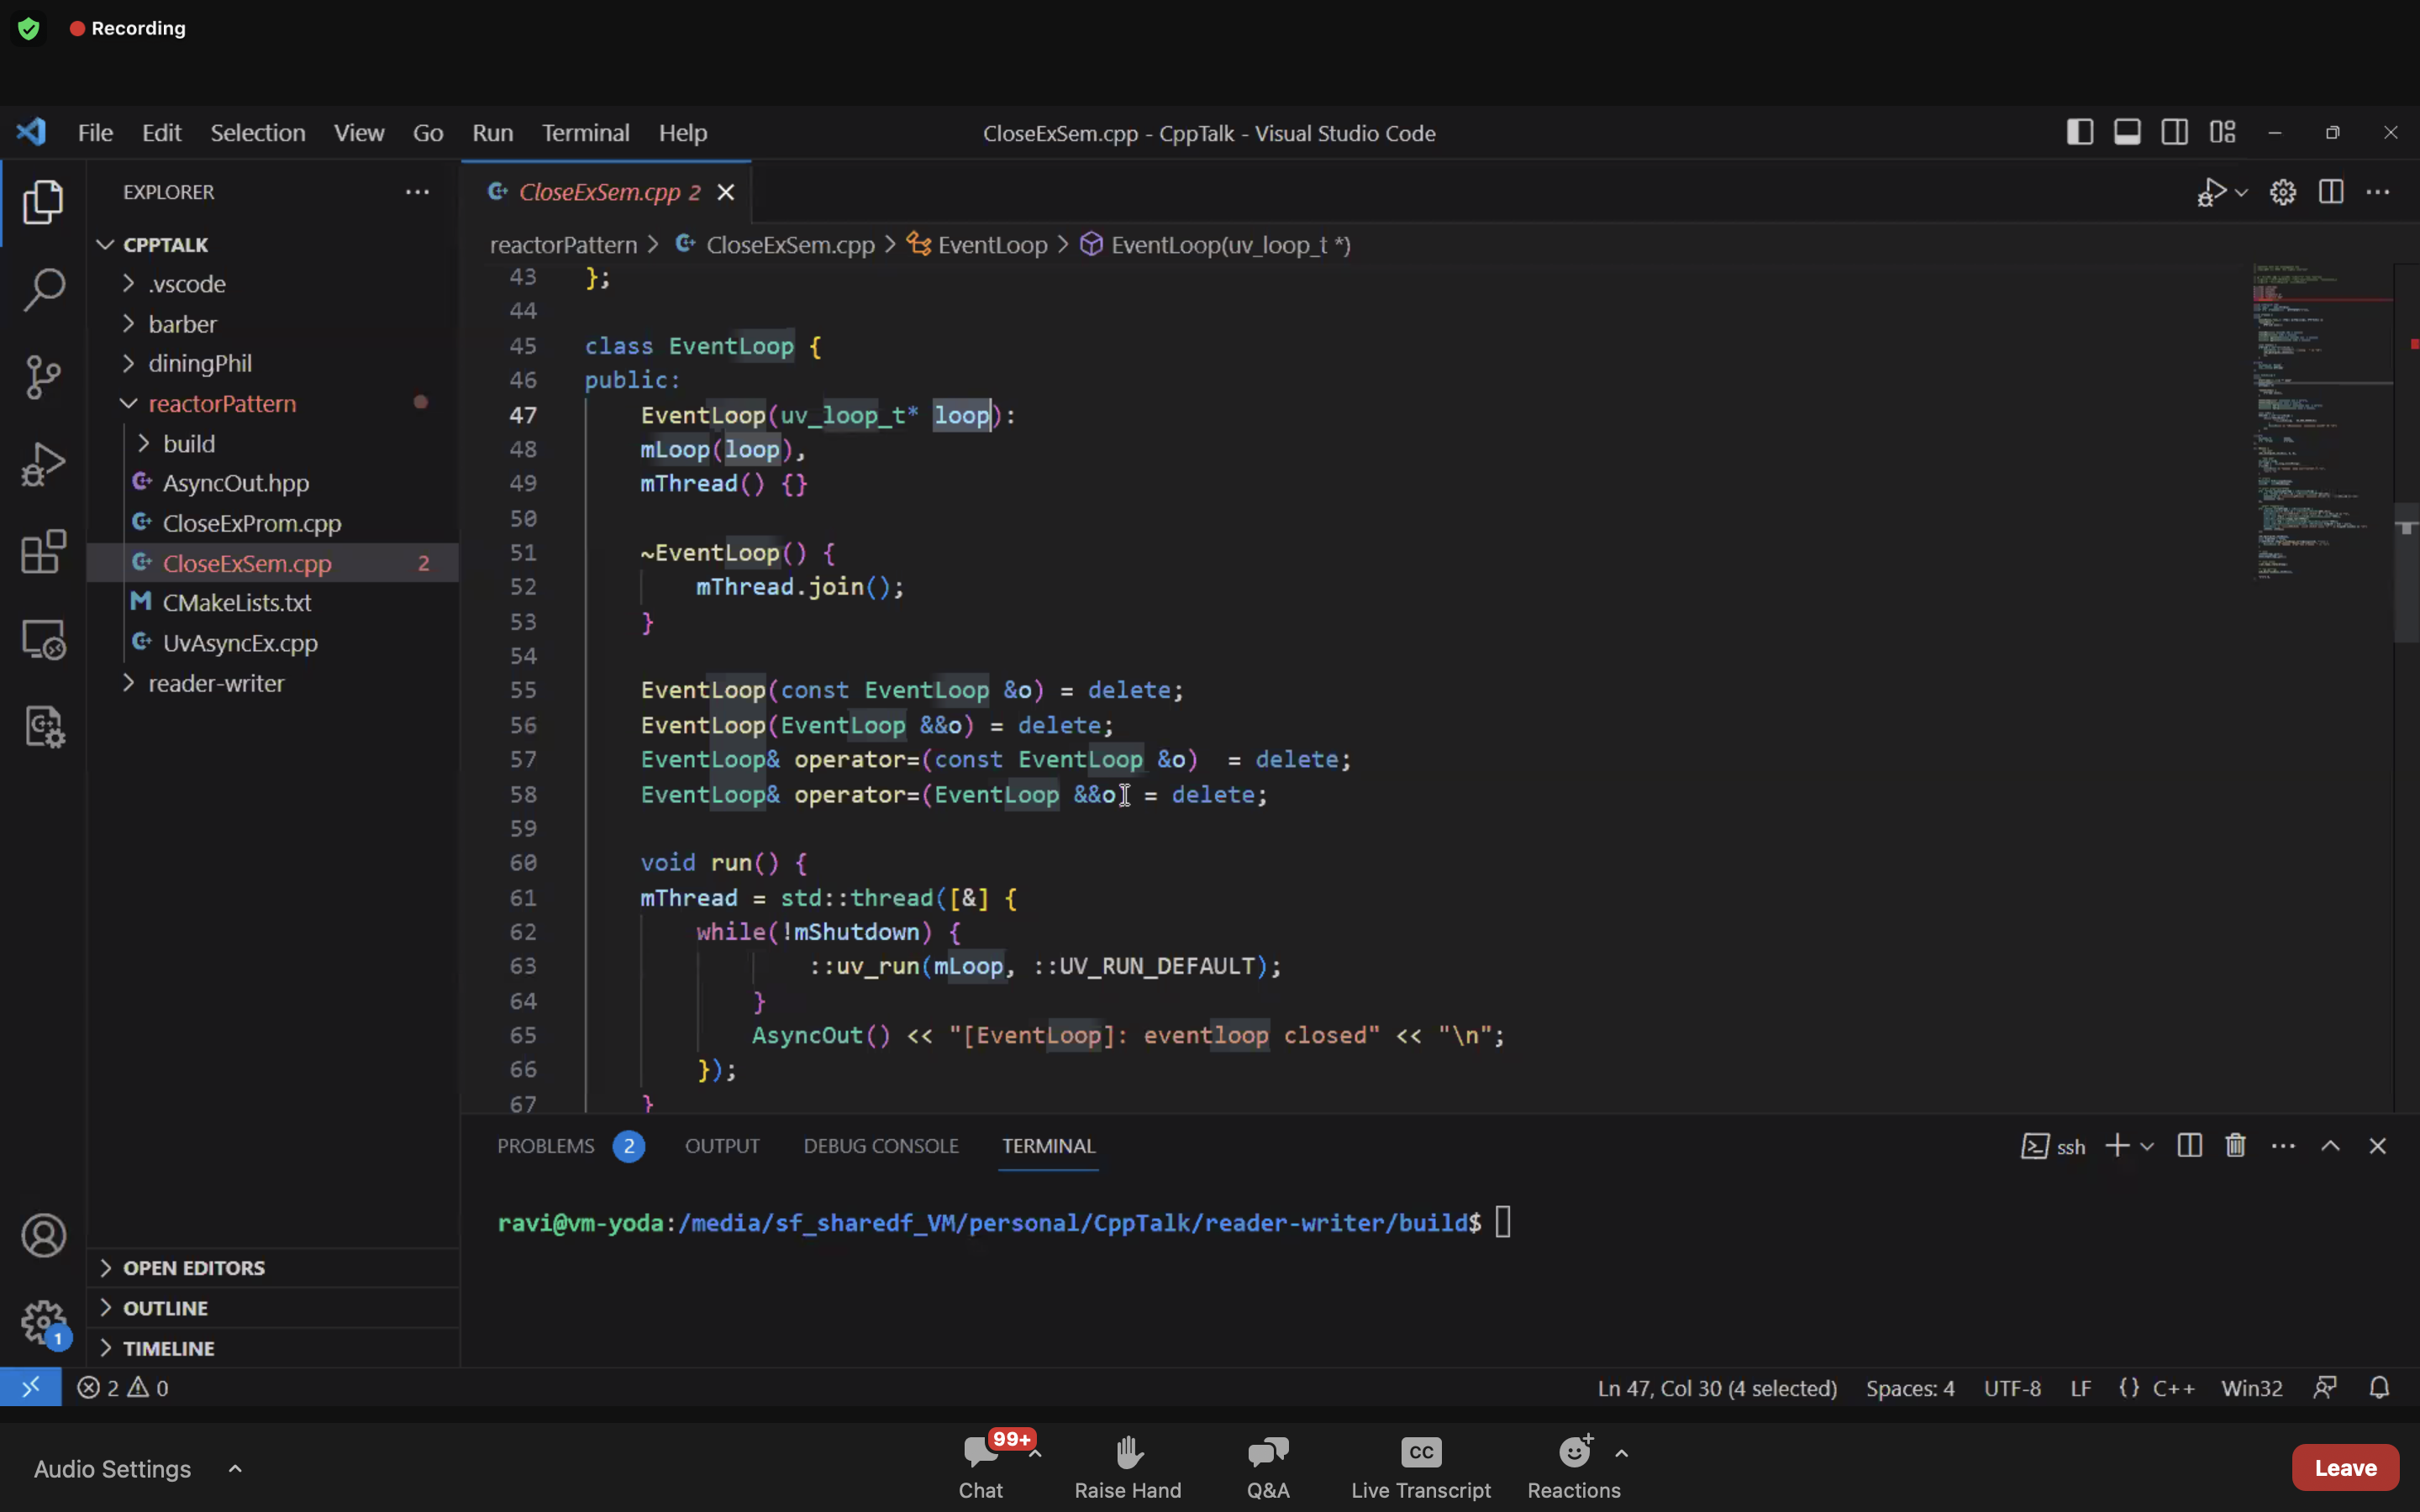The image size is (2420, 1512).
Task: Open Zoom Q&A panel
Action: (x=1268, y=1467)
